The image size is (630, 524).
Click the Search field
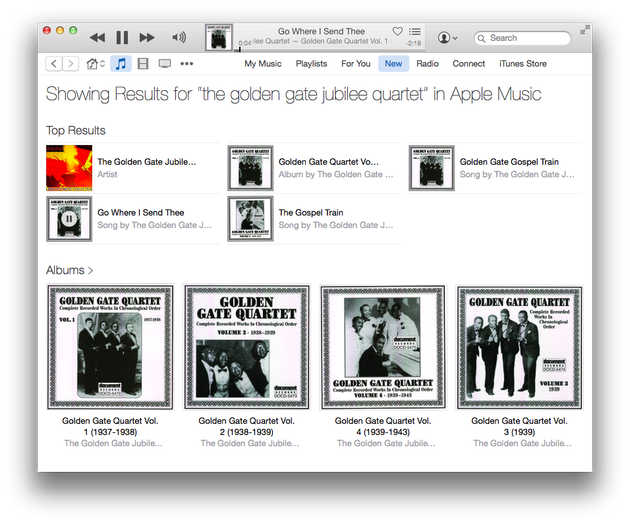coord(522,38)
